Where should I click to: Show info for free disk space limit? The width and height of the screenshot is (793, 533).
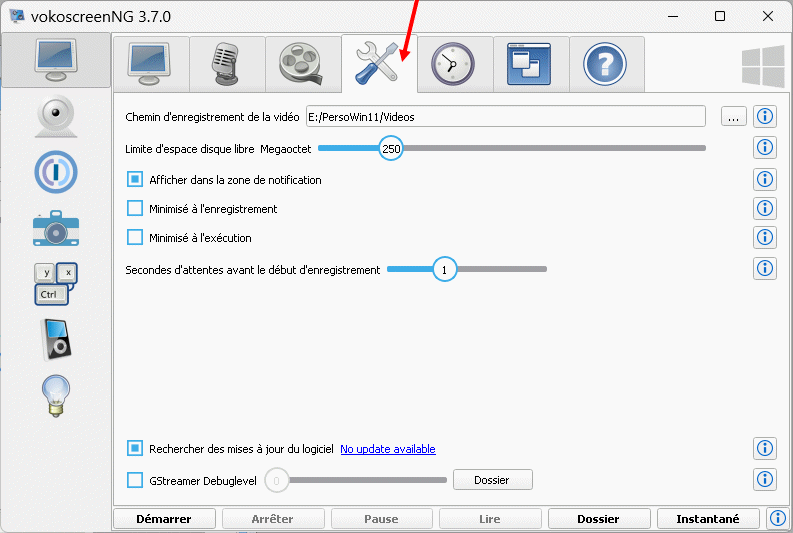pos(765,148)
